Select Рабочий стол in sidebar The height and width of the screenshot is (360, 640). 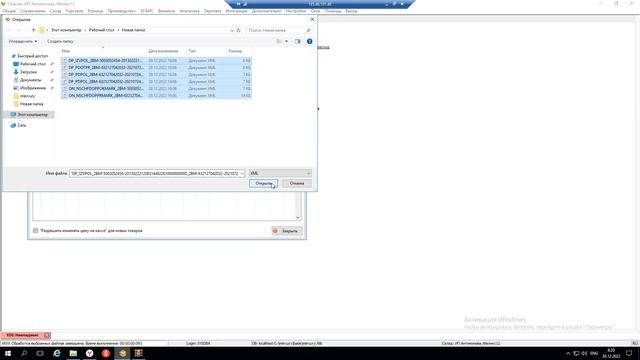point(33,64)
